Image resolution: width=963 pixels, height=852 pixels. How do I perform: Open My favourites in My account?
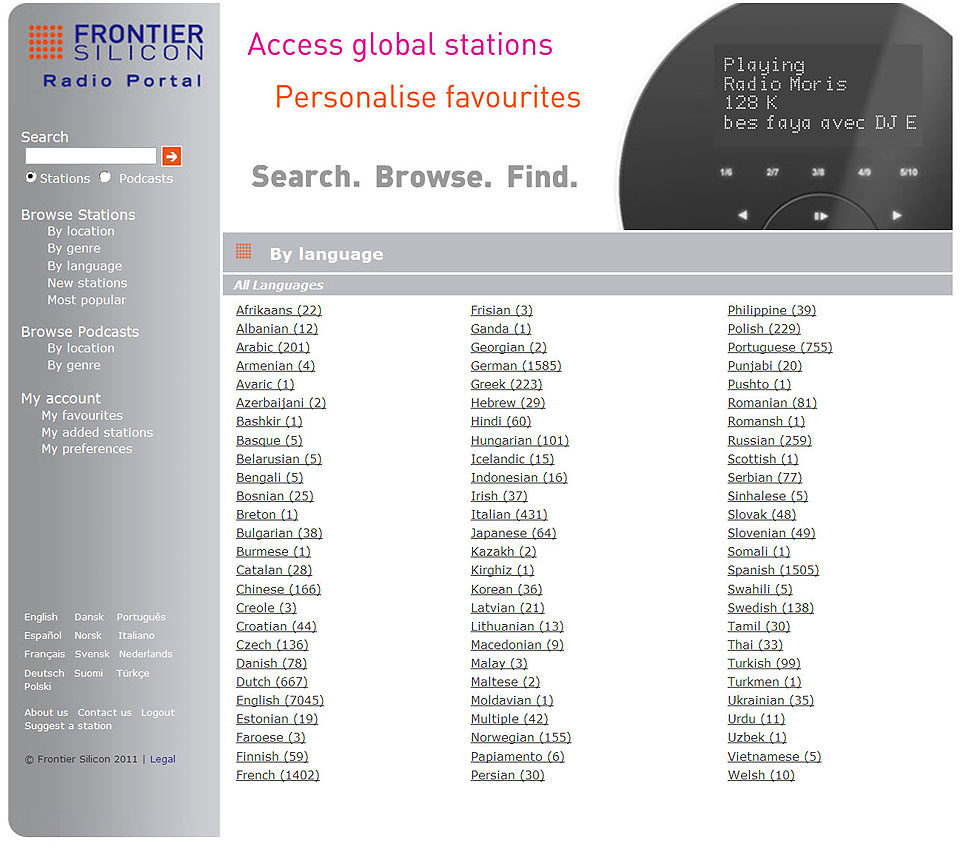pyautogui.click(x=82, y=415)
